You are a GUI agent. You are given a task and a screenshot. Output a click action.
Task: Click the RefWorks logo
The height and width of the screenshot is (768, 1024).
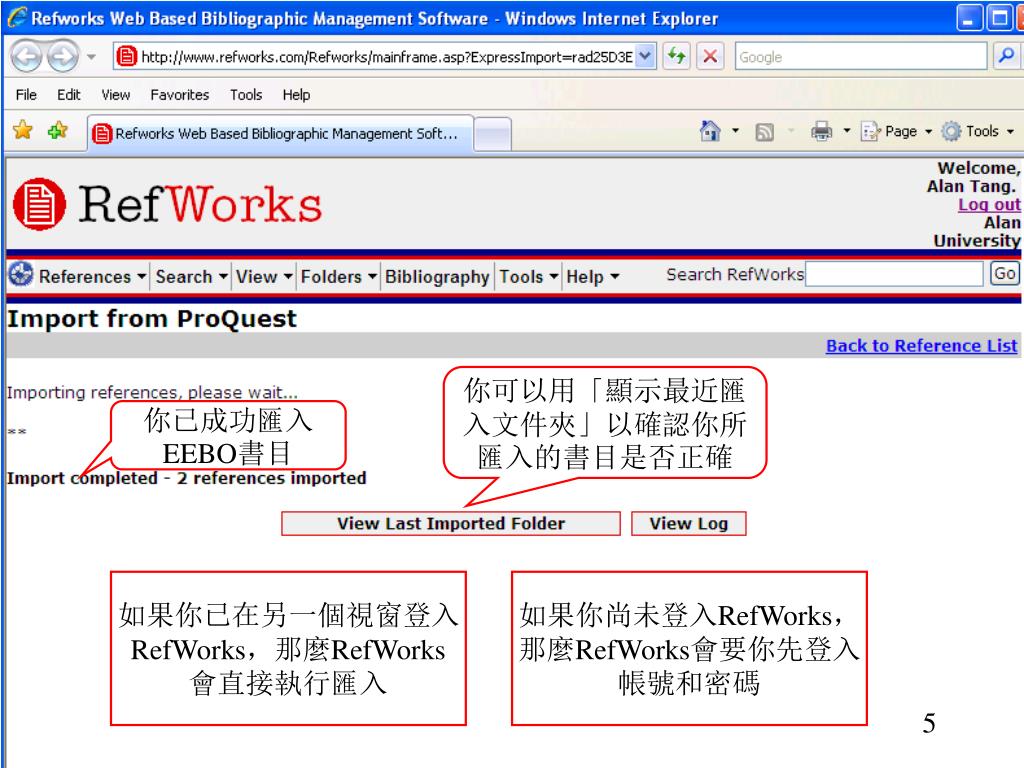coord(167,204)
